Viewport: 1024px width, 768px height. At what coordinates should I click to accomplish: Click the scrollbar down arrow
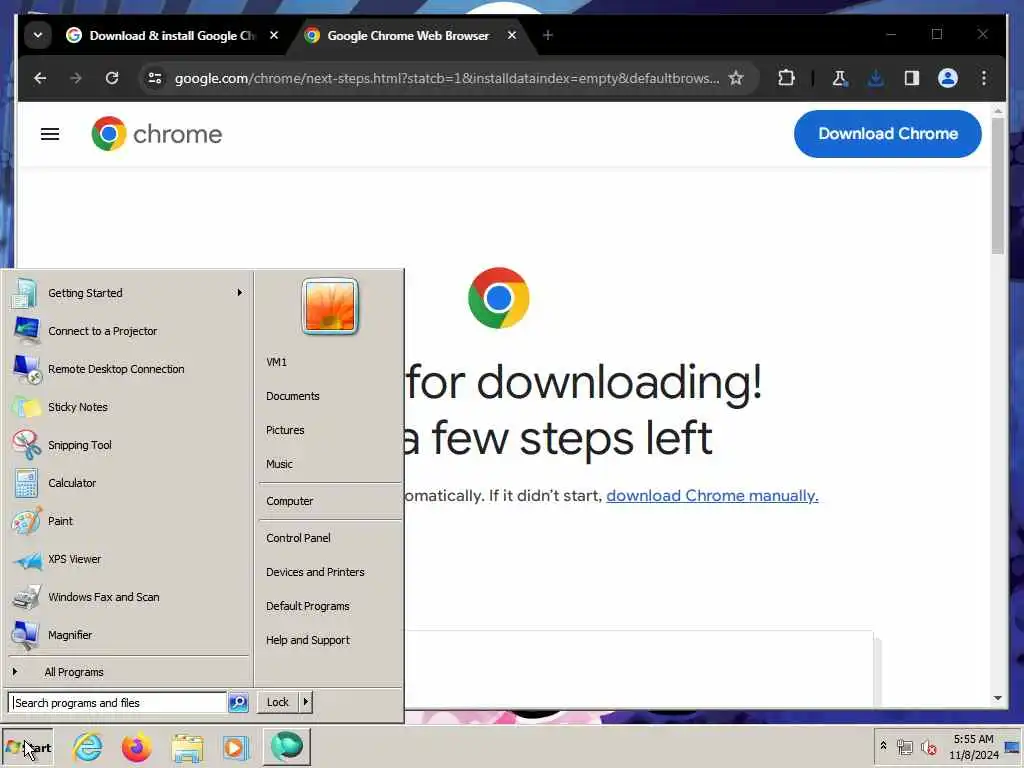point(997,698)
